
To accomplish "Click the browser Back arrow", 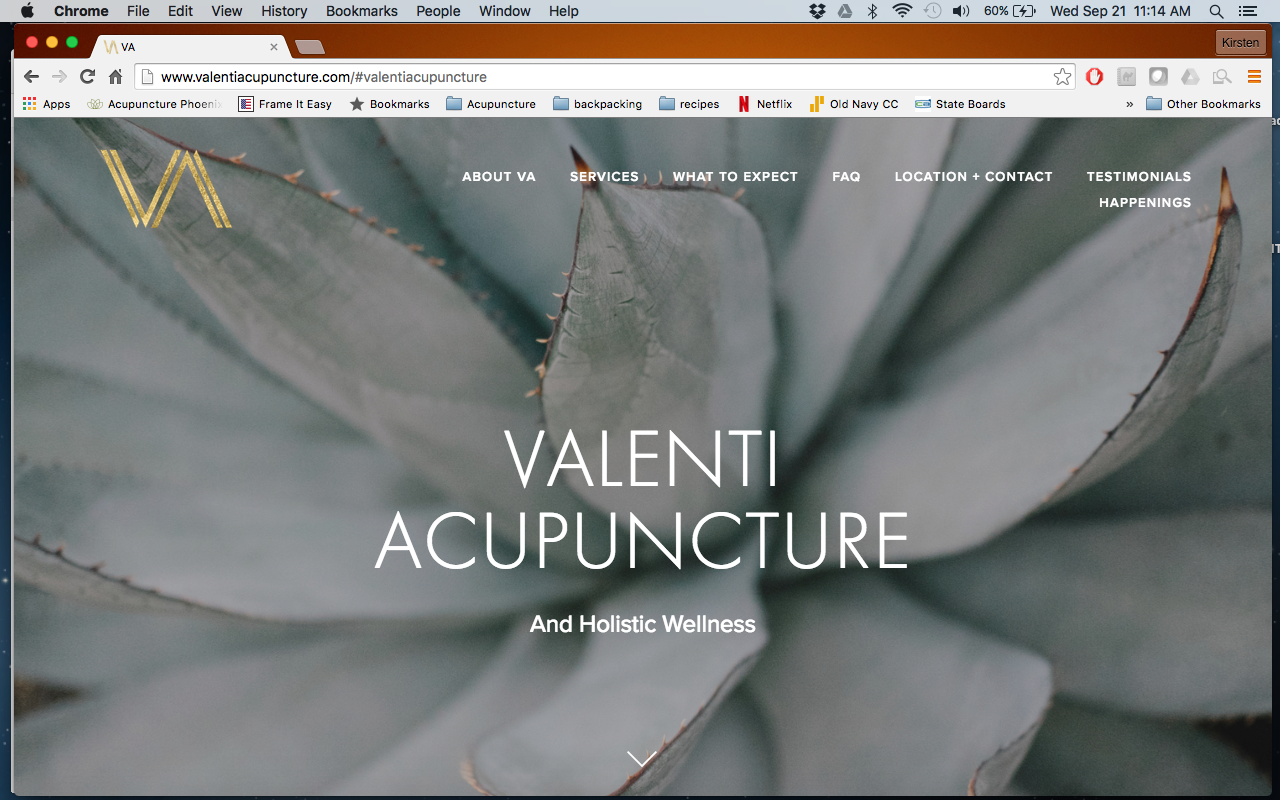I will point(31,77).
